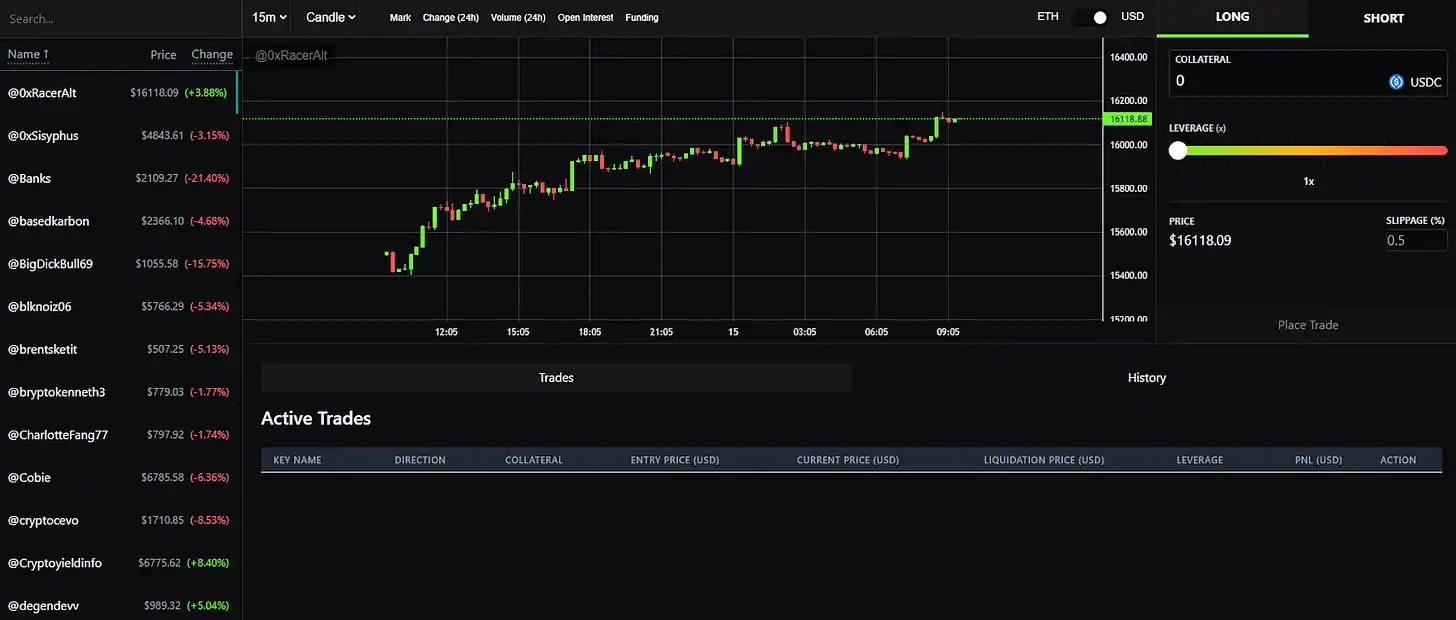
Task: Open the 15m timeframe dropdown
Action: click(x=269, y=17)
